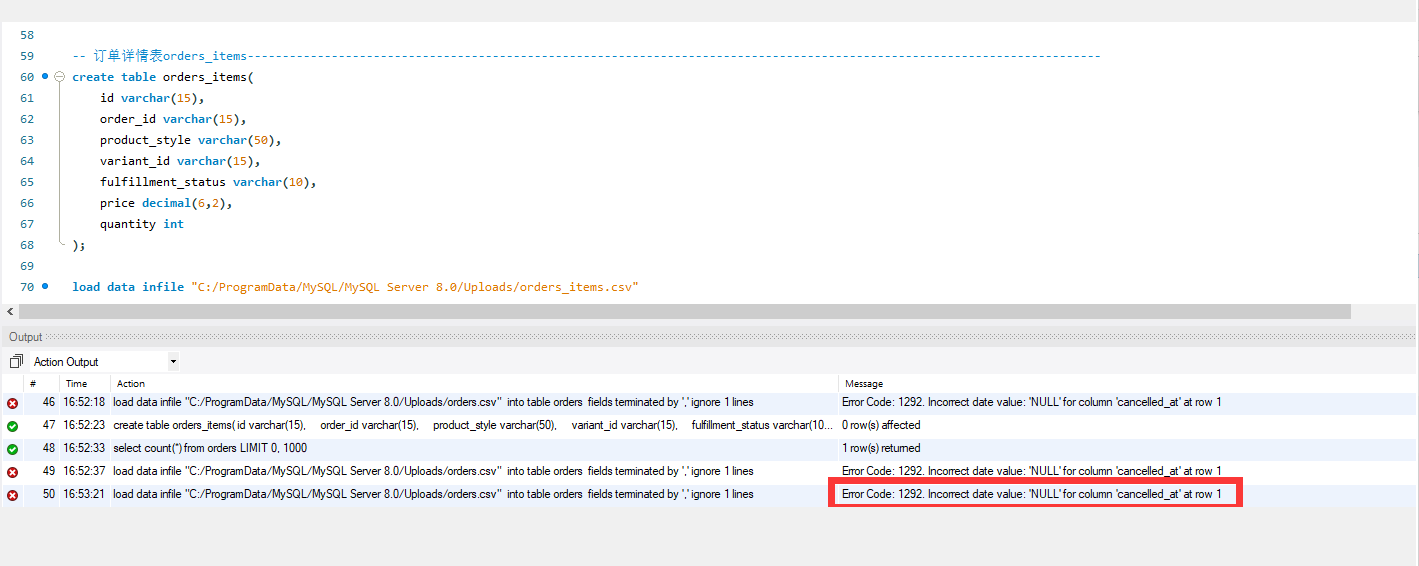Click the time 16:52:37

(x=85, y=471)
